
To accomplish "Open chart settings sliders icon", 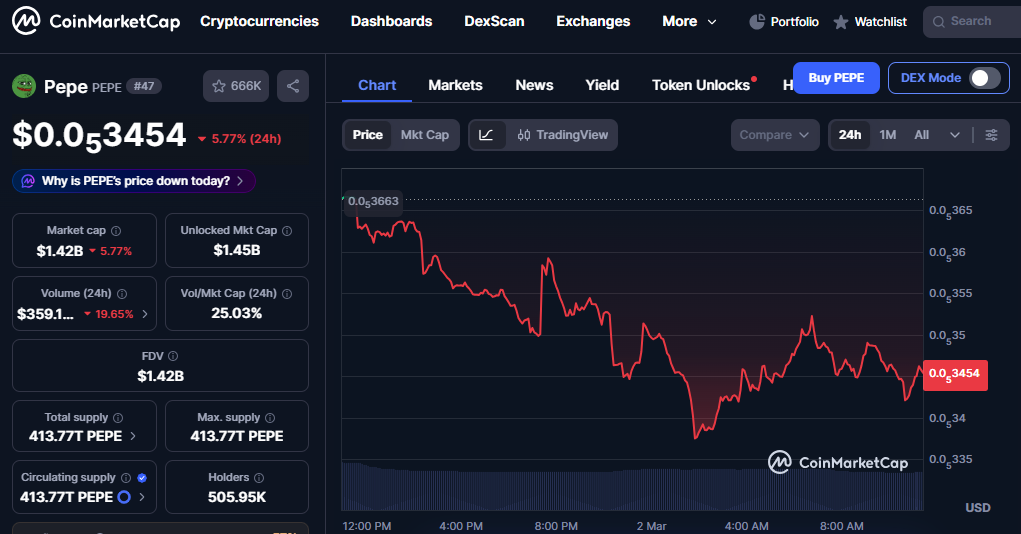I will point(991,135).
